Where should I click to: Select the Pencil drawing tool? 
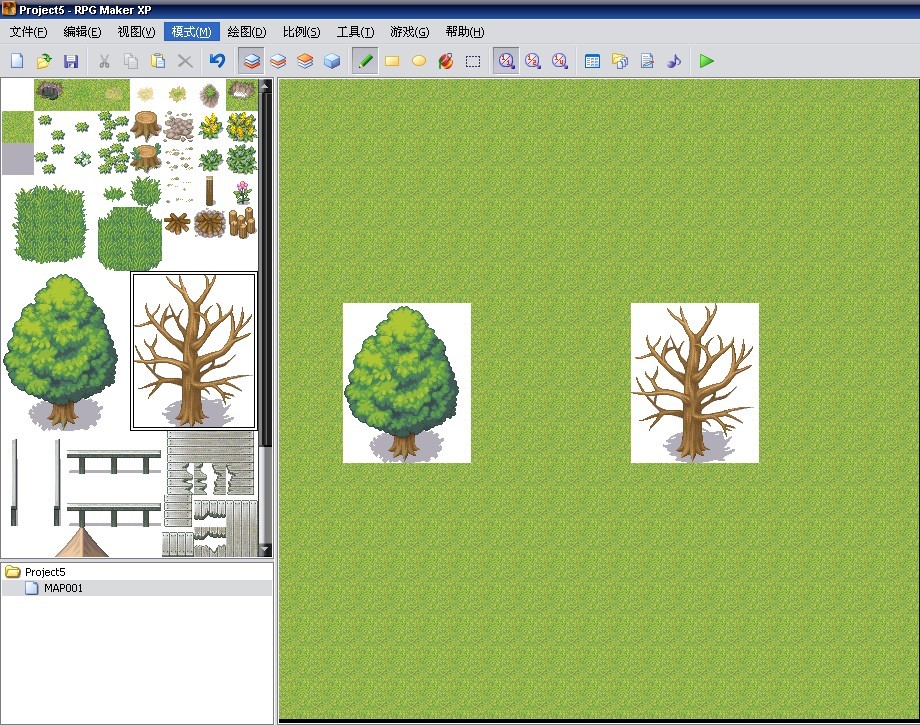coord(365,61)
